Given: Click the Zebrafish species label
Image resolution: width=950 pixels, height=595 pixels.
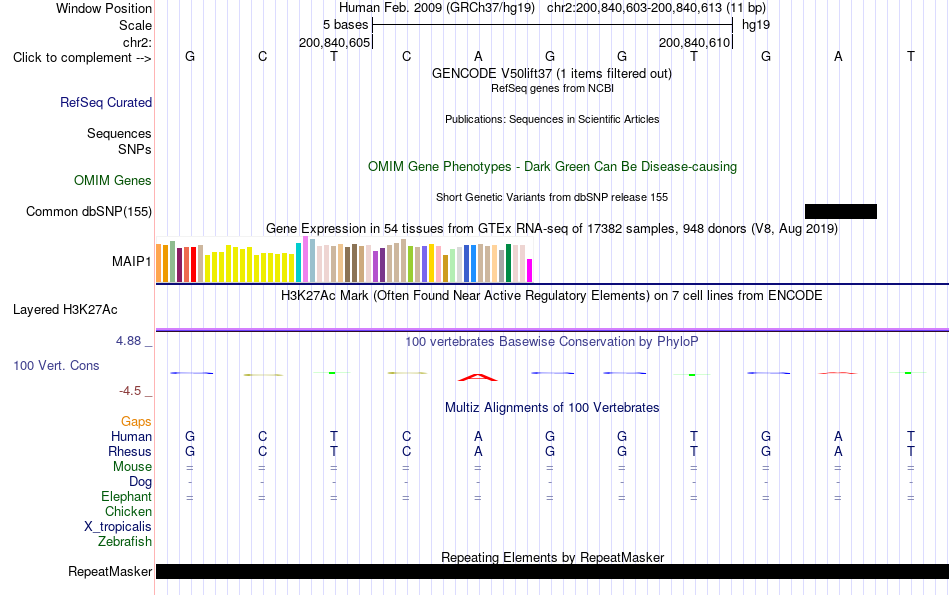Looking at the screenshot, I should coord(125,541).
